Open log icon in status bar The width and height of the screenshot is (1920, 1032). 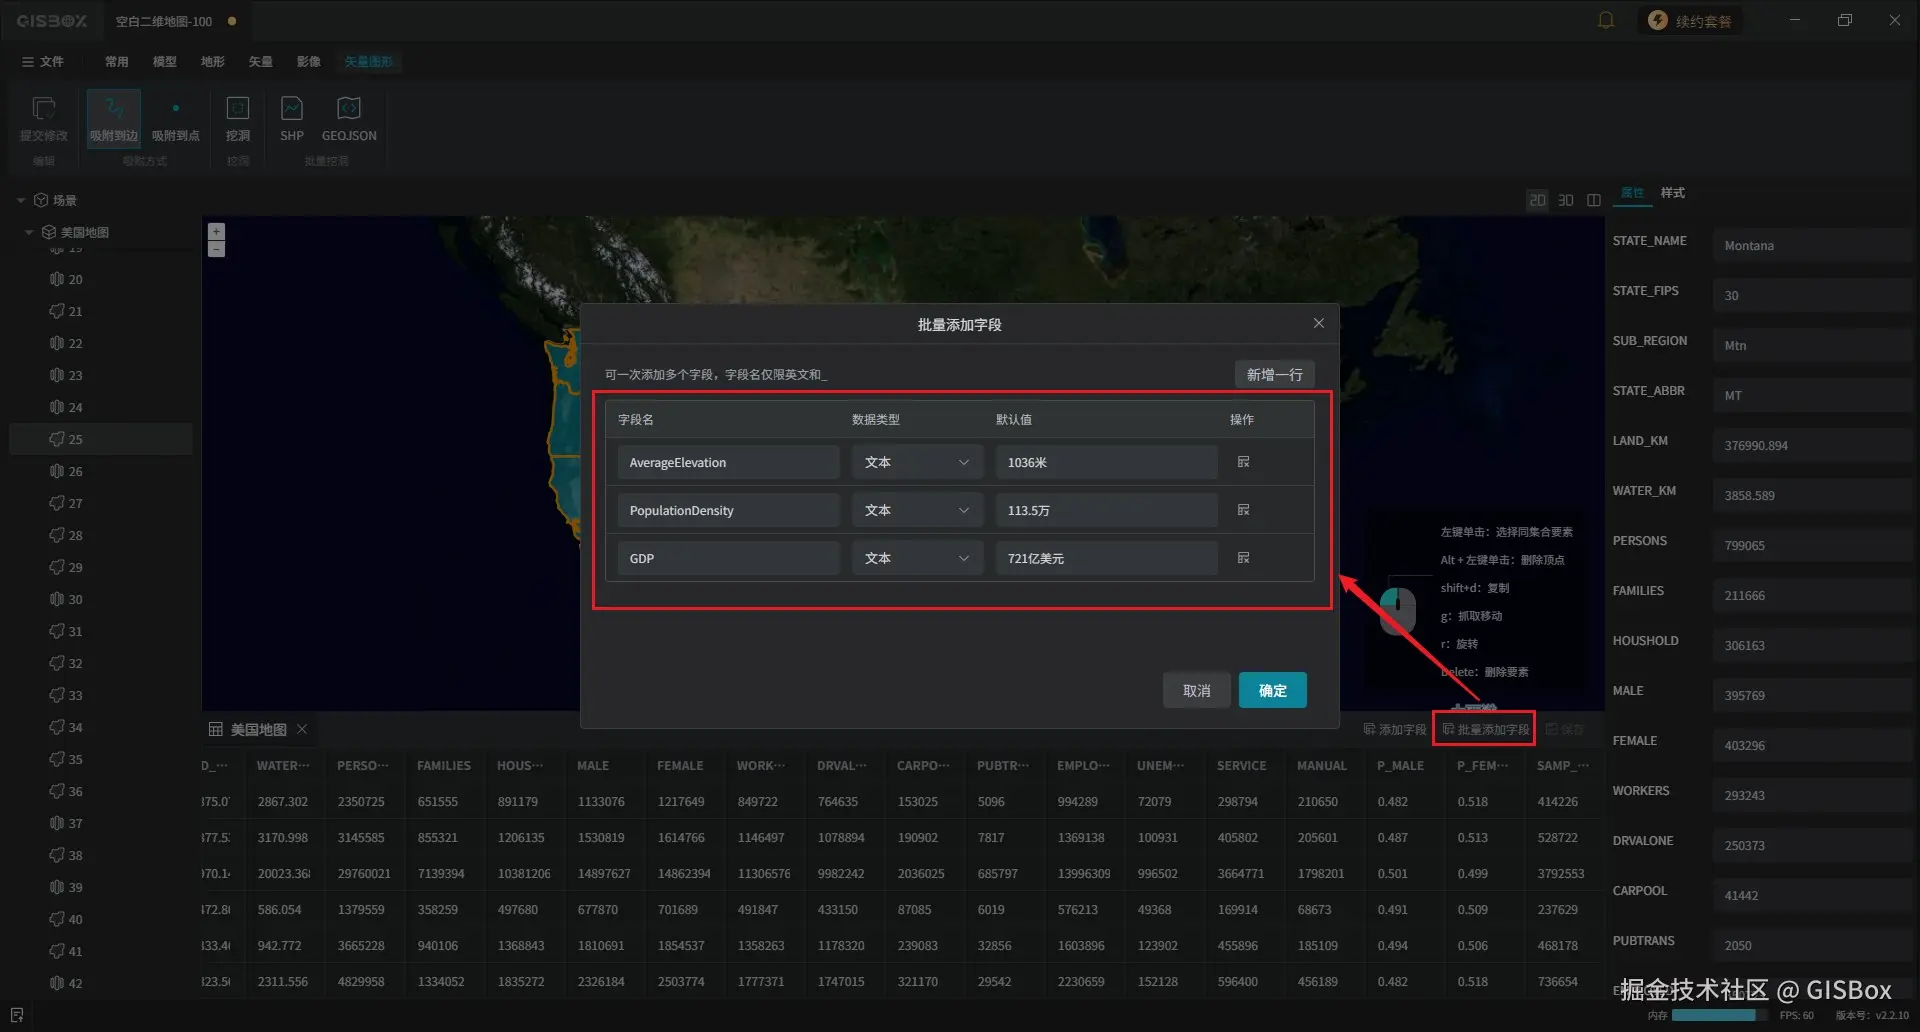point(16,1015)
